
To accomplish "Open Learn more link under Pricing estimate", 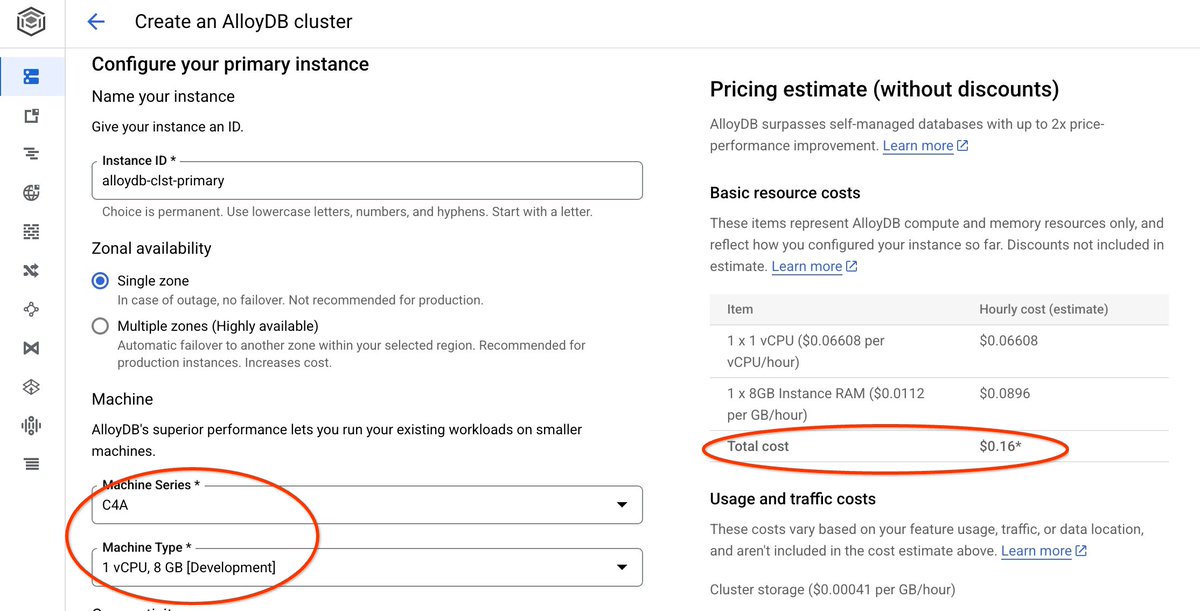I will (x=925, y=146).
